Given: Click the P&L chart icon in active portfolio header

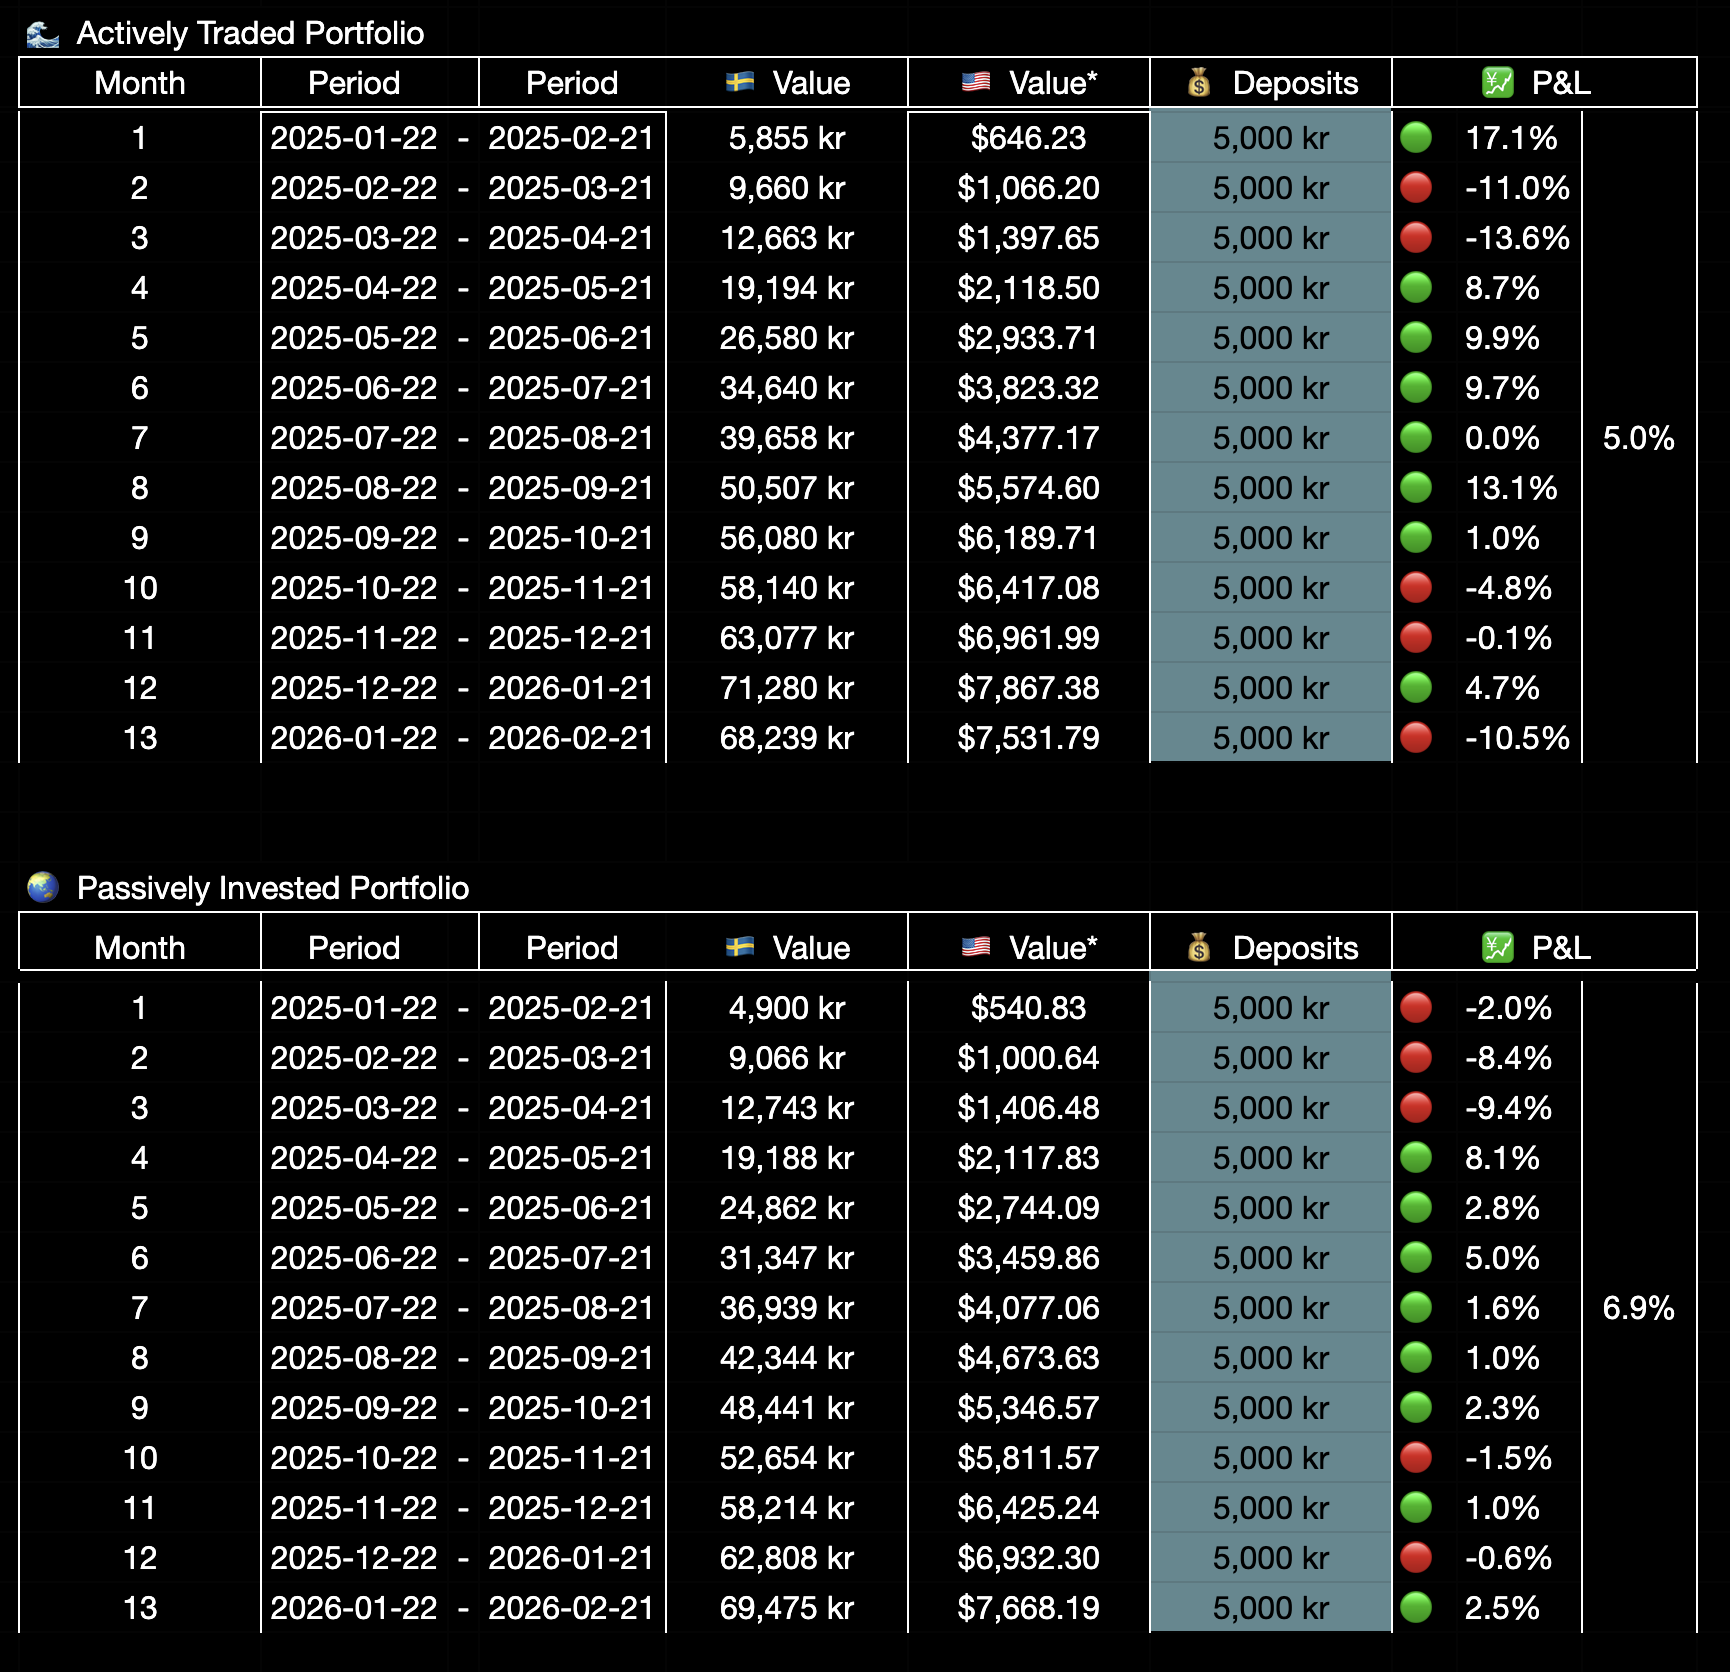Looking at the screenshot, I should [x=1496, y=83].
